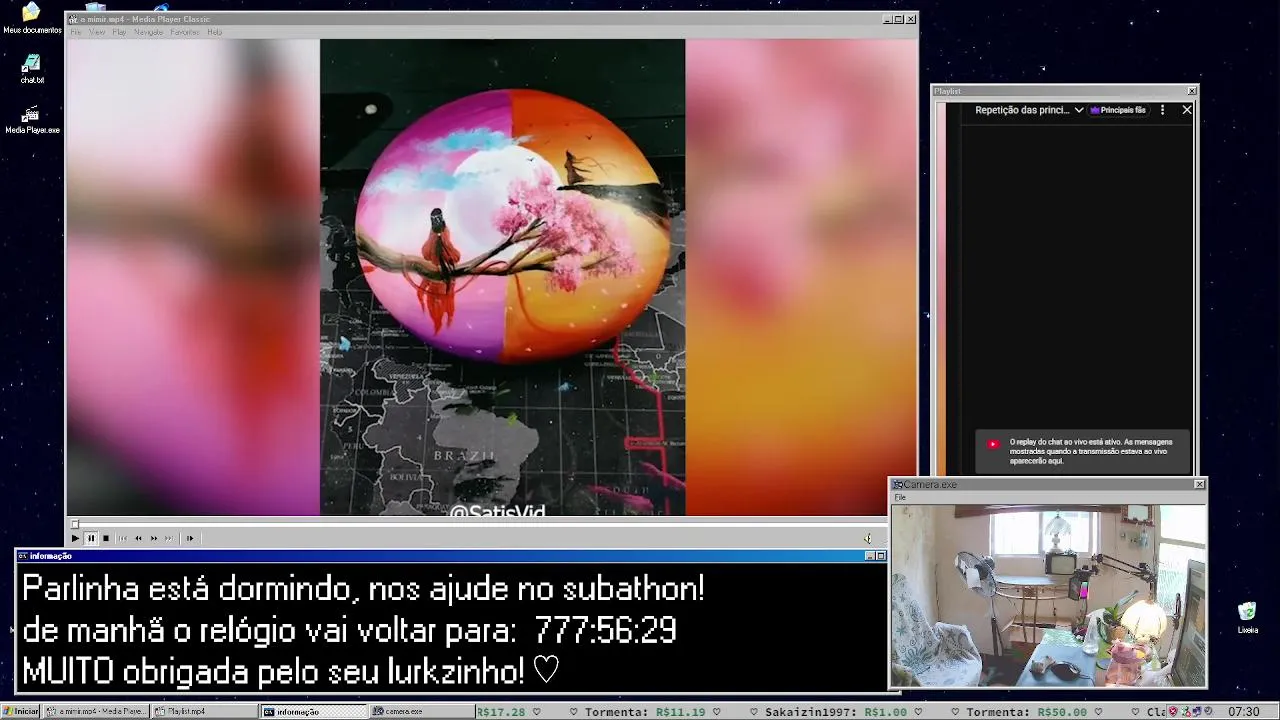The height and width of the screenshot is (720, 1280).
Task: Click the 07:30 taskbar clock
Action: (x=1243, y=712)
